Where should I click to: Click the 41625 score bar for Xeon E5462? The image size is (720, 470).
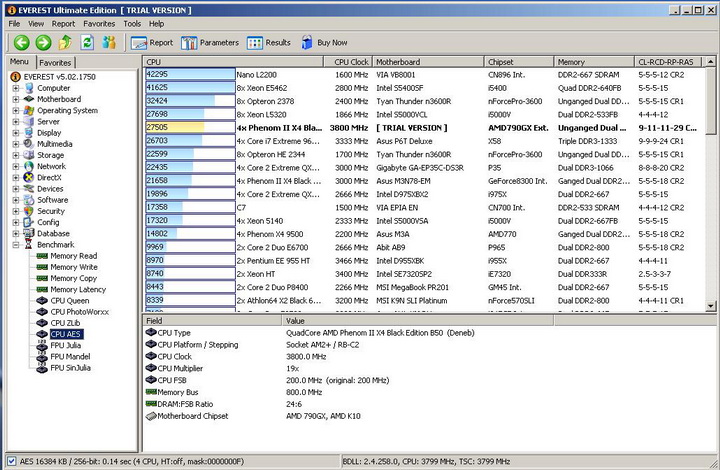(190, 88)
